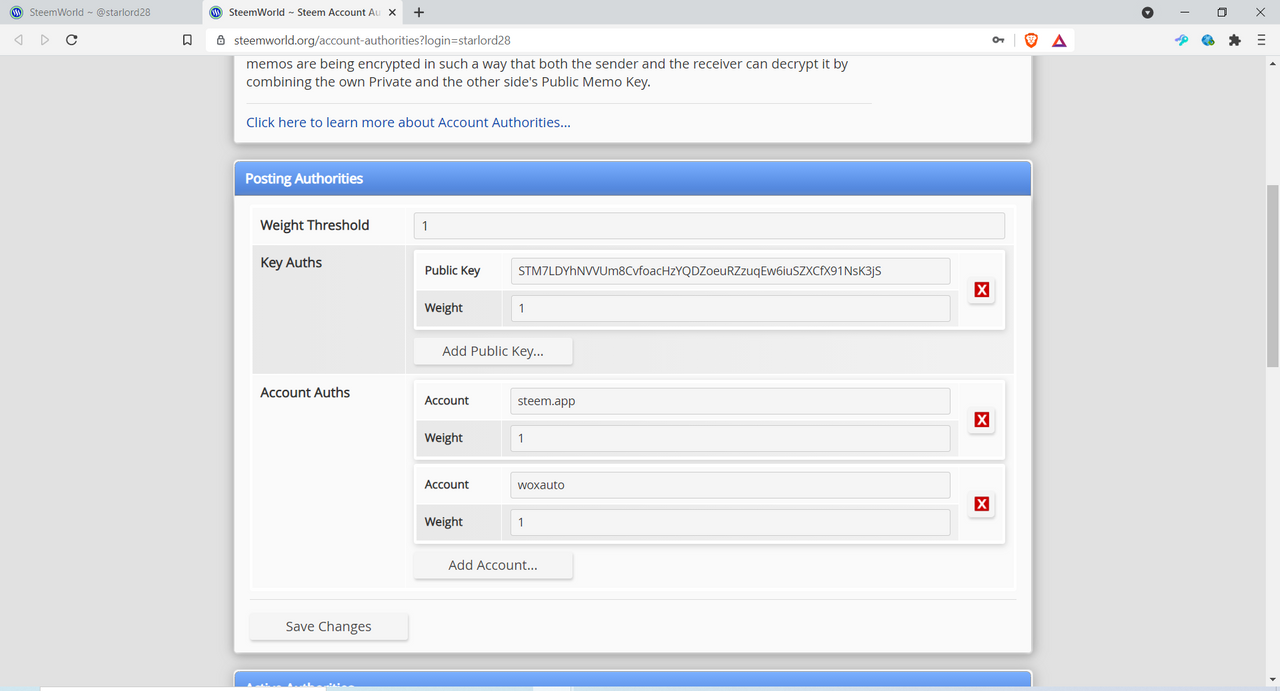Open a new browser tab

418,12
